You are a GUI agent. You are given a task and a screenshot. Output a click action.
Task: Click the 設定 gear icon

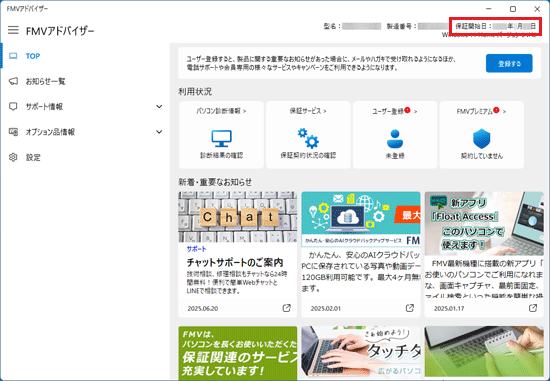point(13,157)
